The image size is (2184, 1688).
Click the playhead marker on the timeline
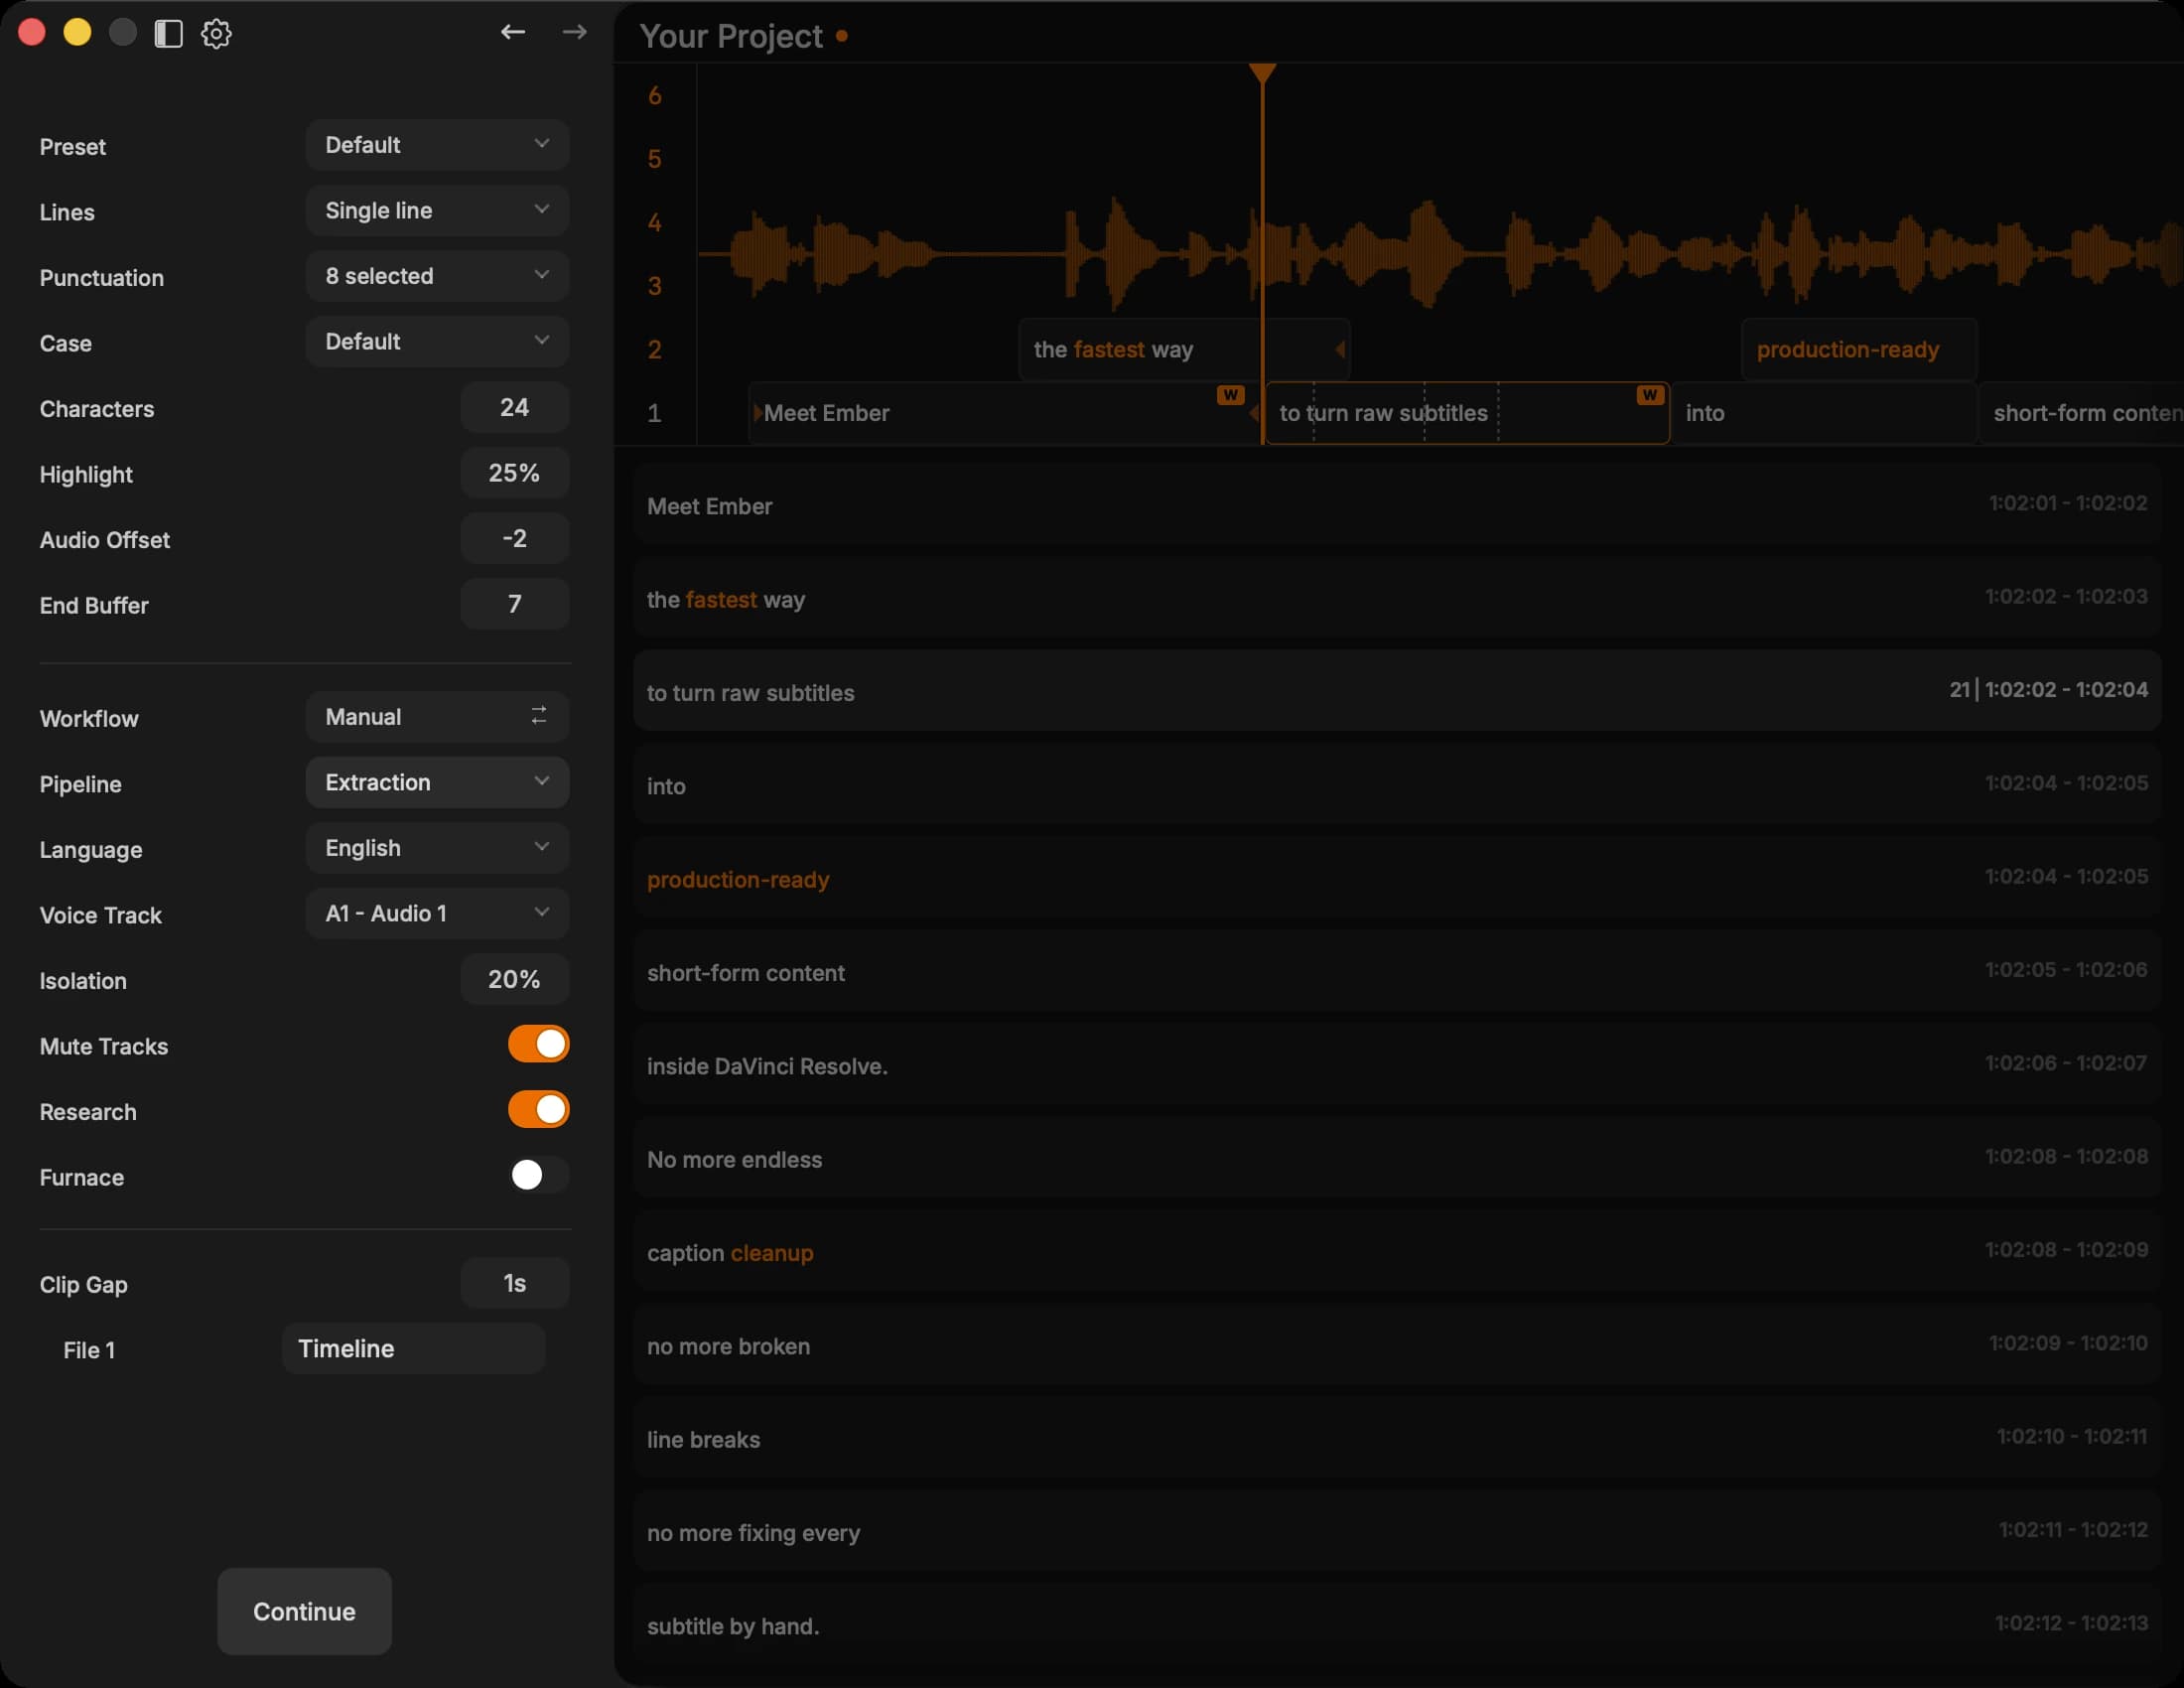point(1262,73)
